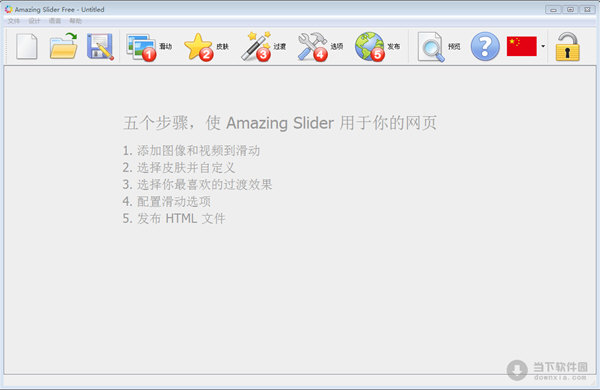Preview slider with magnifier icon
This screenshot has height=390, width=600.
click(439, 47)
